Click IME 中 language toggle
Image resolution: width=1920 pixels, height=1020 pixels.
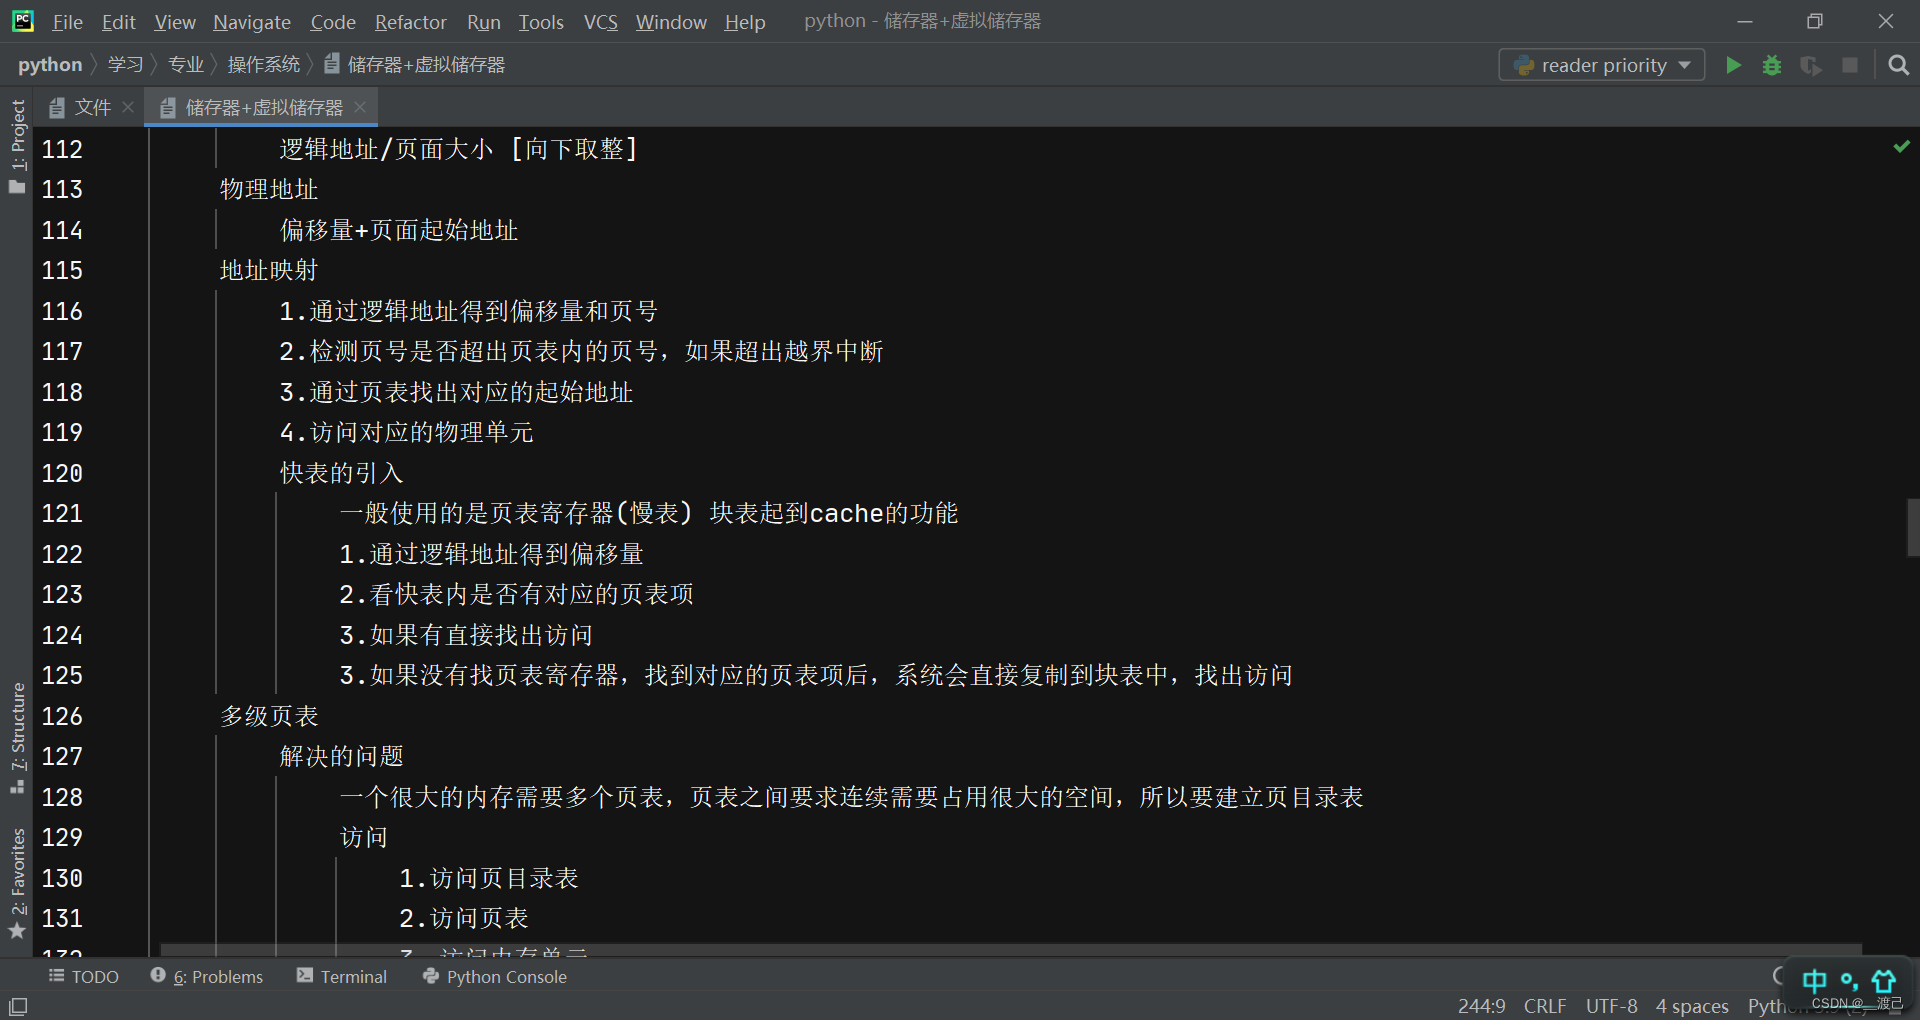point(1814,981)
